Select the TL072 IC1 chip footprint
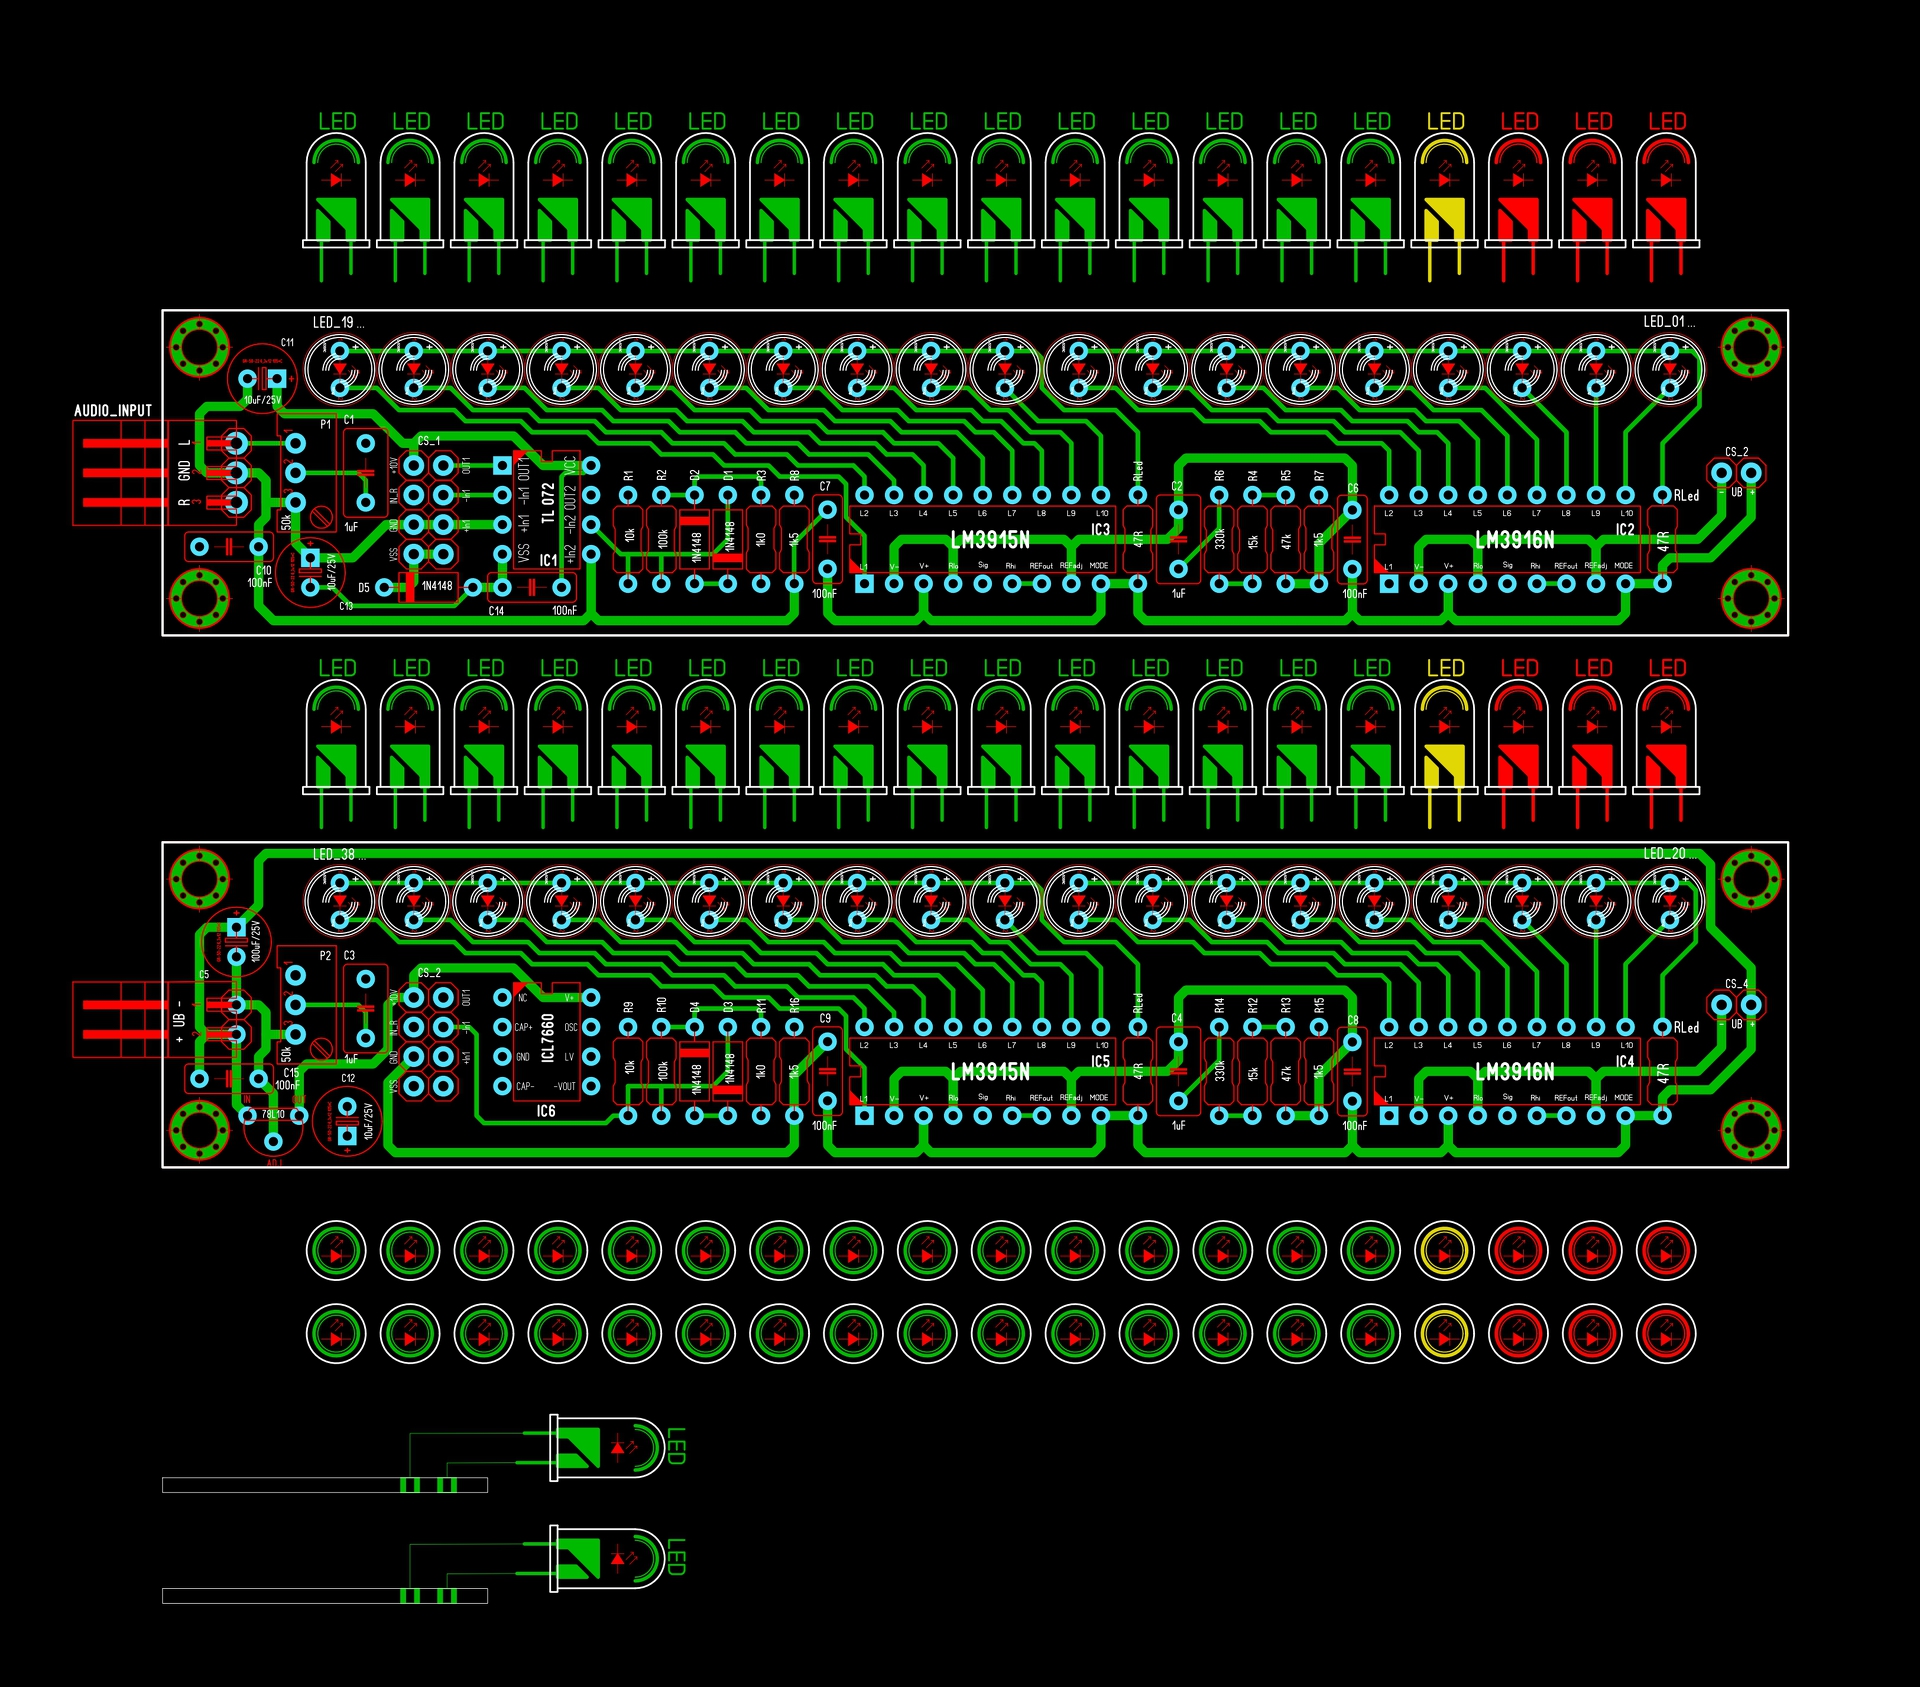Screen dimensions: 1920x1687 click(547, 510)
